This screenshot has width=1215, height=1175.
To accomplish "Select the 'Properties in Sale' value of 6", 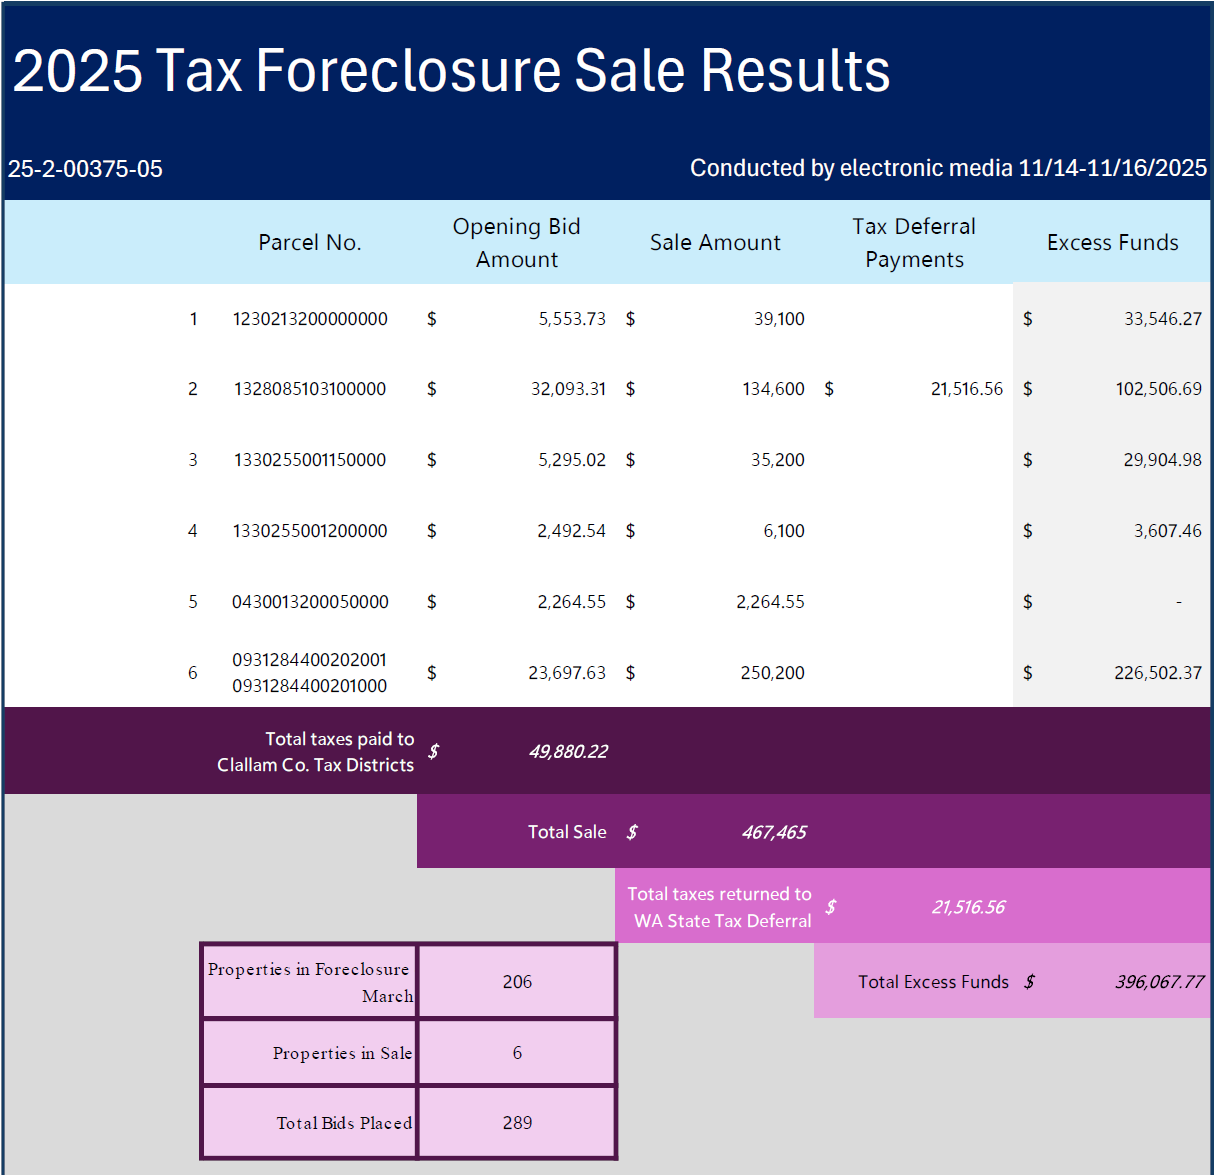I will tap(516, 1052).
